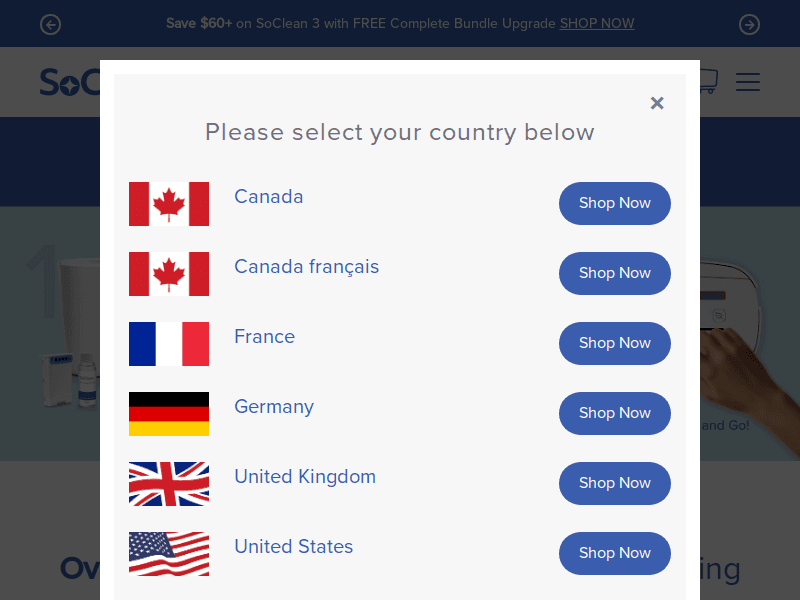Image resolution: width=800 pixels, height=600 pixels.
Task: Select the United States flag image
Action: click(x=169, y=554)
